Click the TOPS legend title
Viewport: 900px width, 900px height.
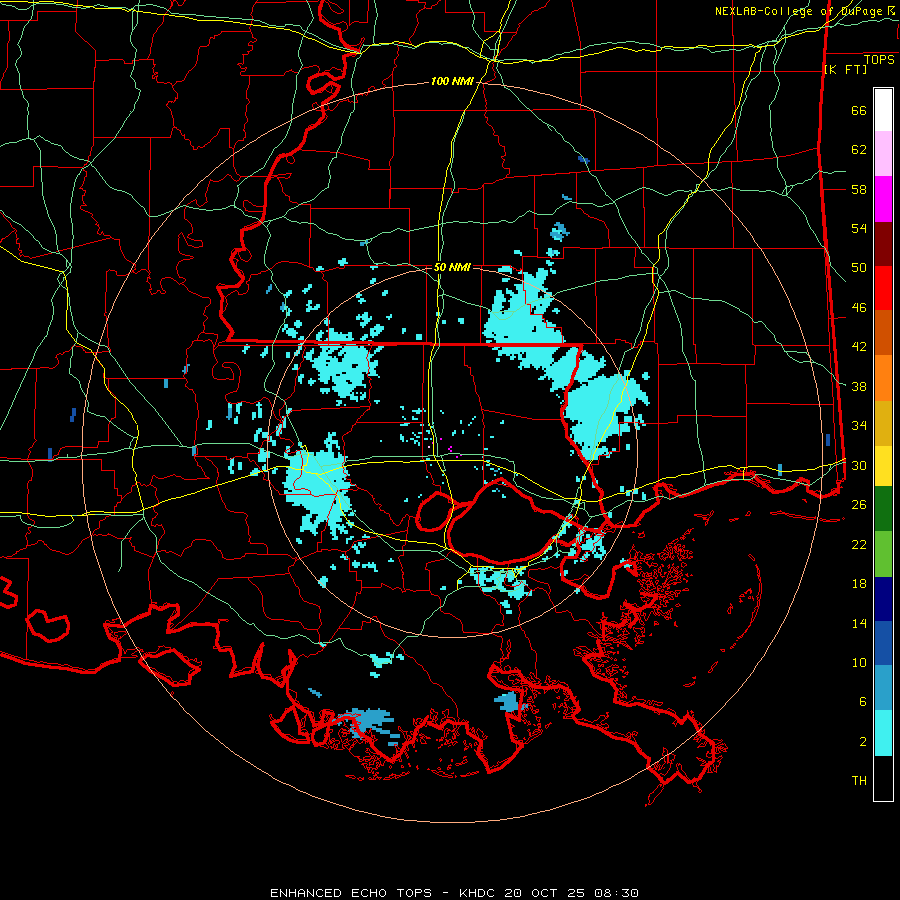tap(879, 60)
